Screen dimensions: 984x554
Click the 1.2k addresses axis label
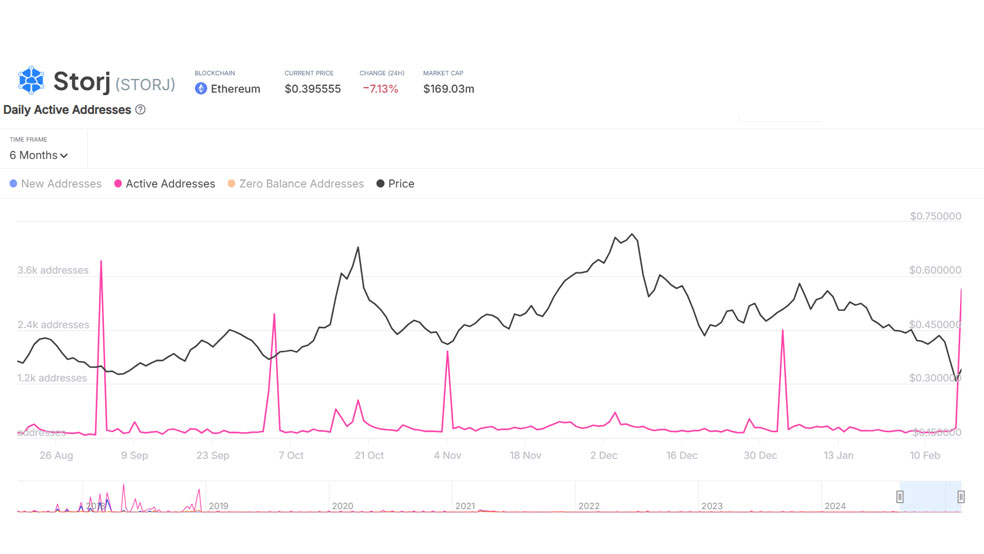click(52, 378)
